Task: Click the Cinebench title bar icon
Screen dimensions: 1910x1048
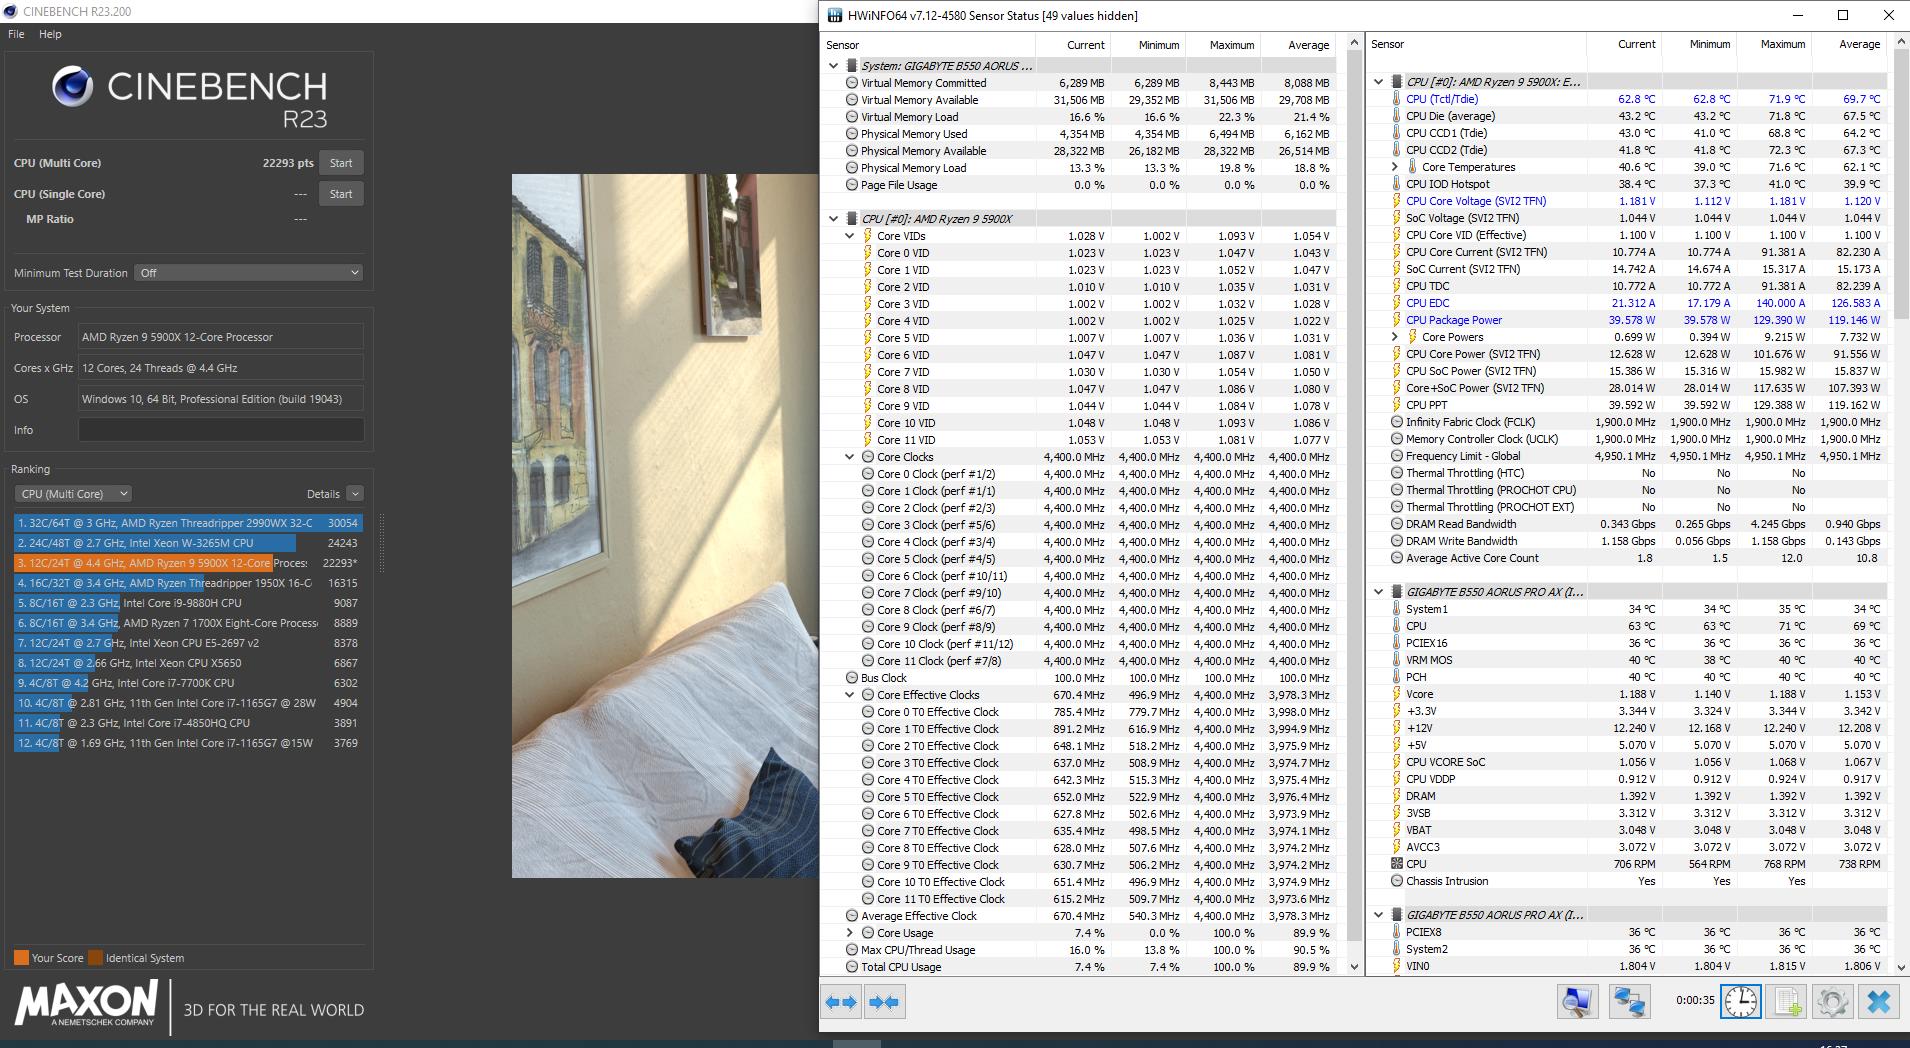Action: point(10,12)
